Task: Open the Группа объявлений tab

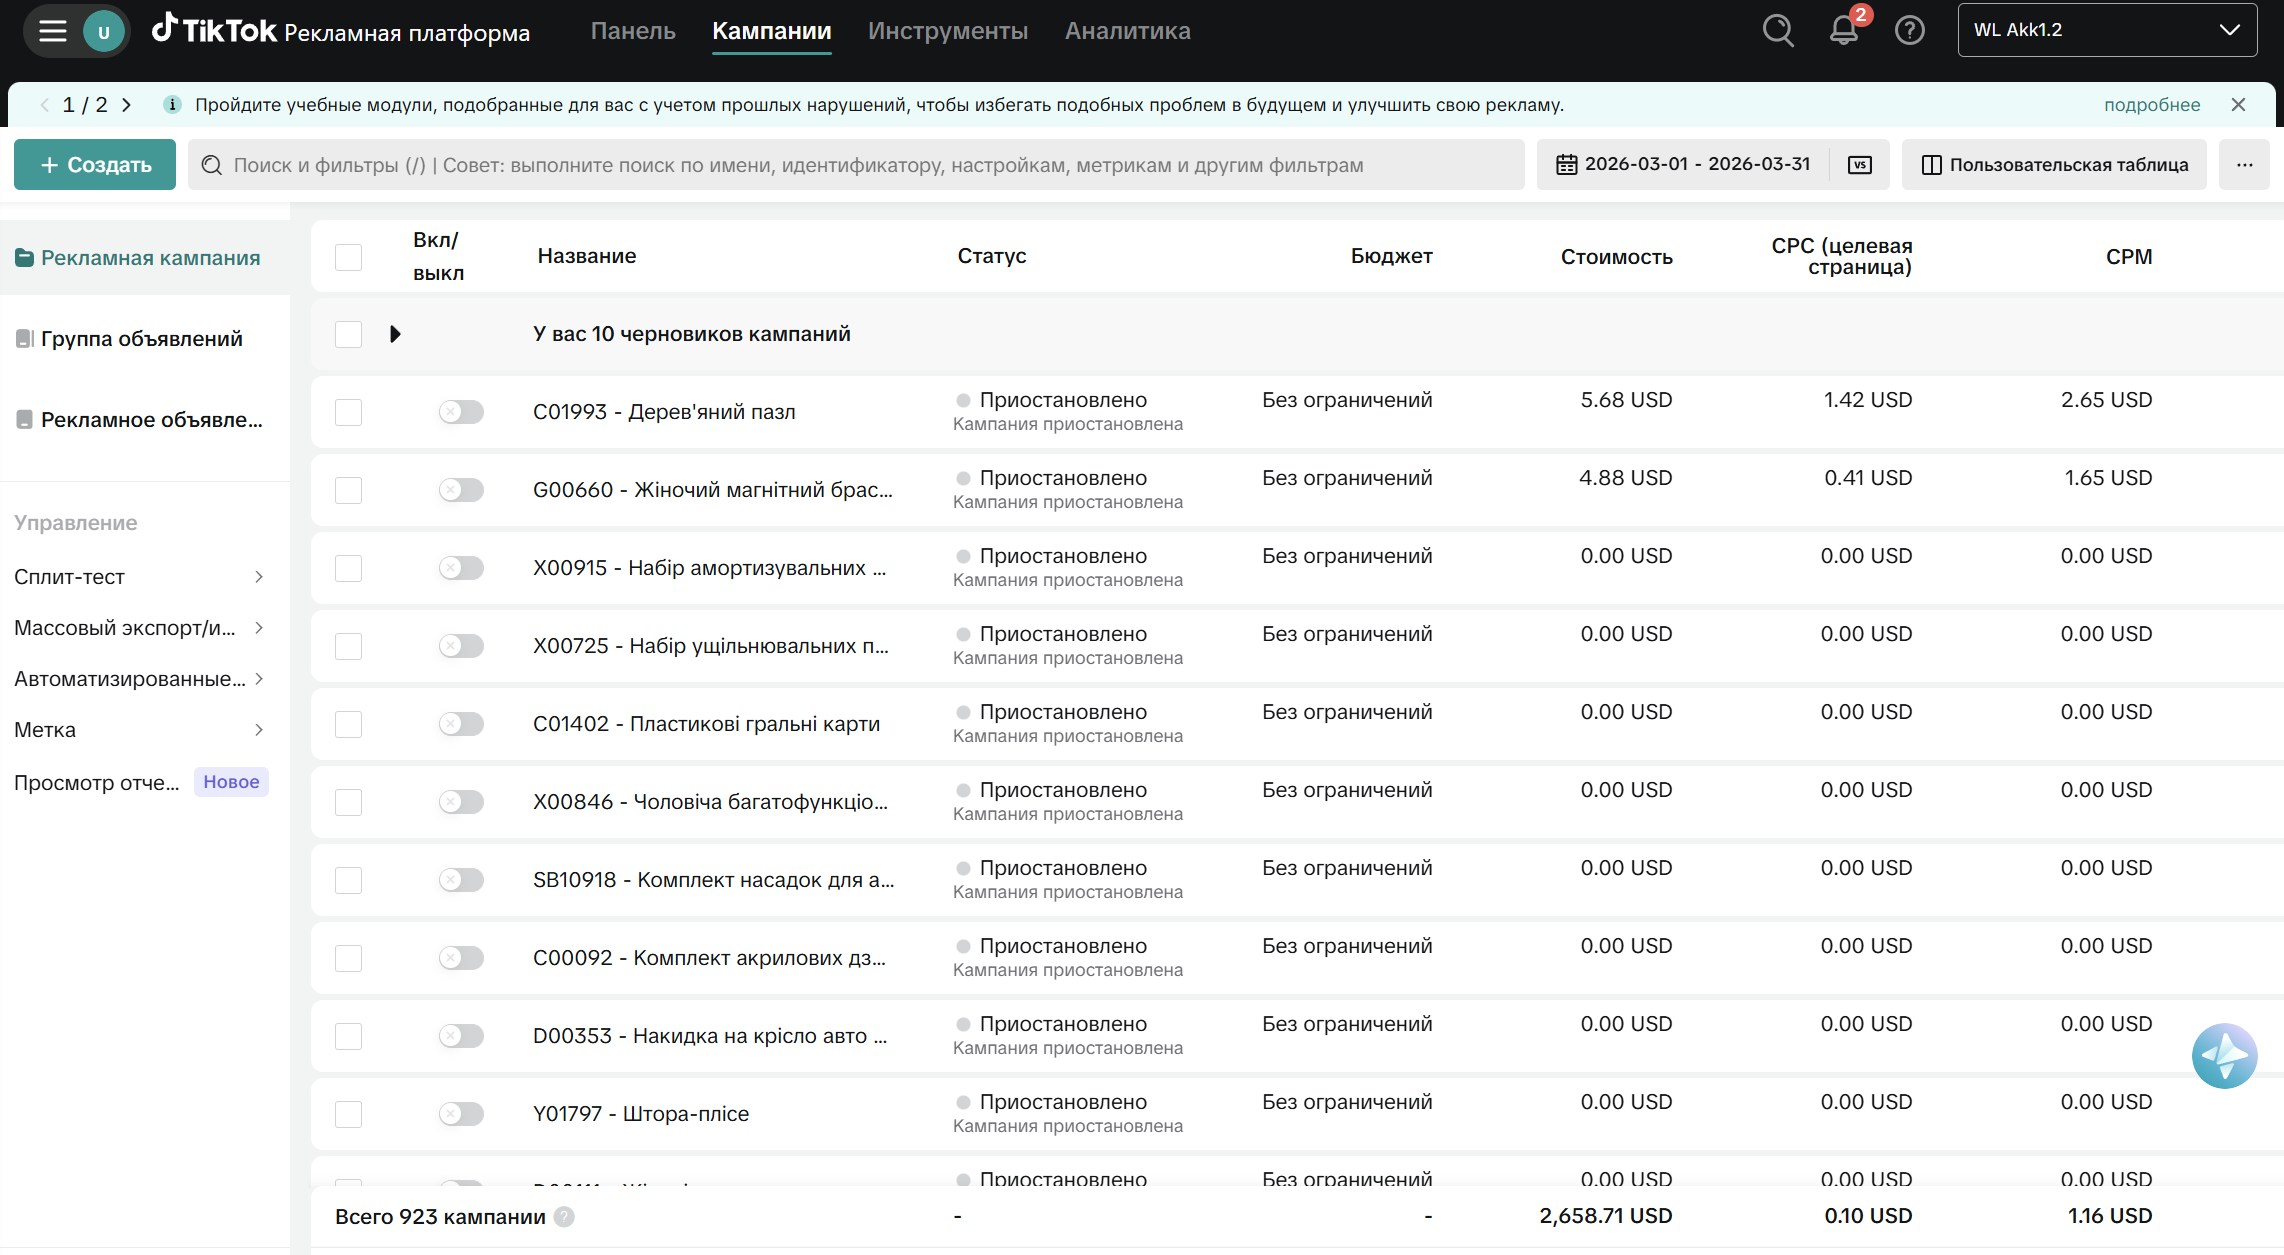Action: pyautogui.click(x=141, y=339)
